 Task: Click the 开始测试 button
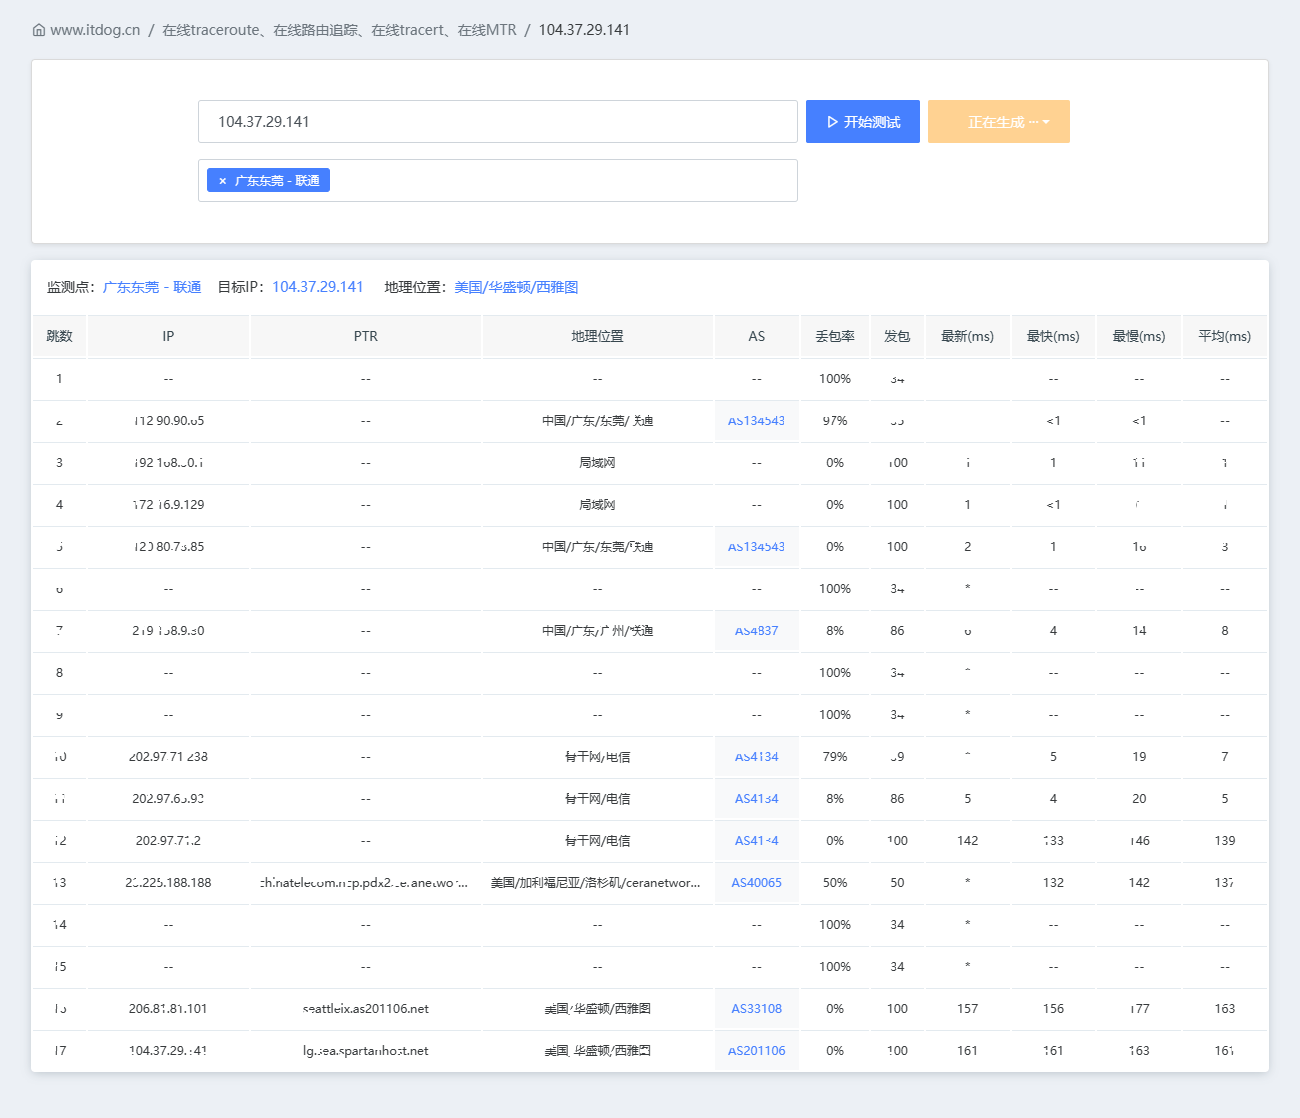[863, 122]
